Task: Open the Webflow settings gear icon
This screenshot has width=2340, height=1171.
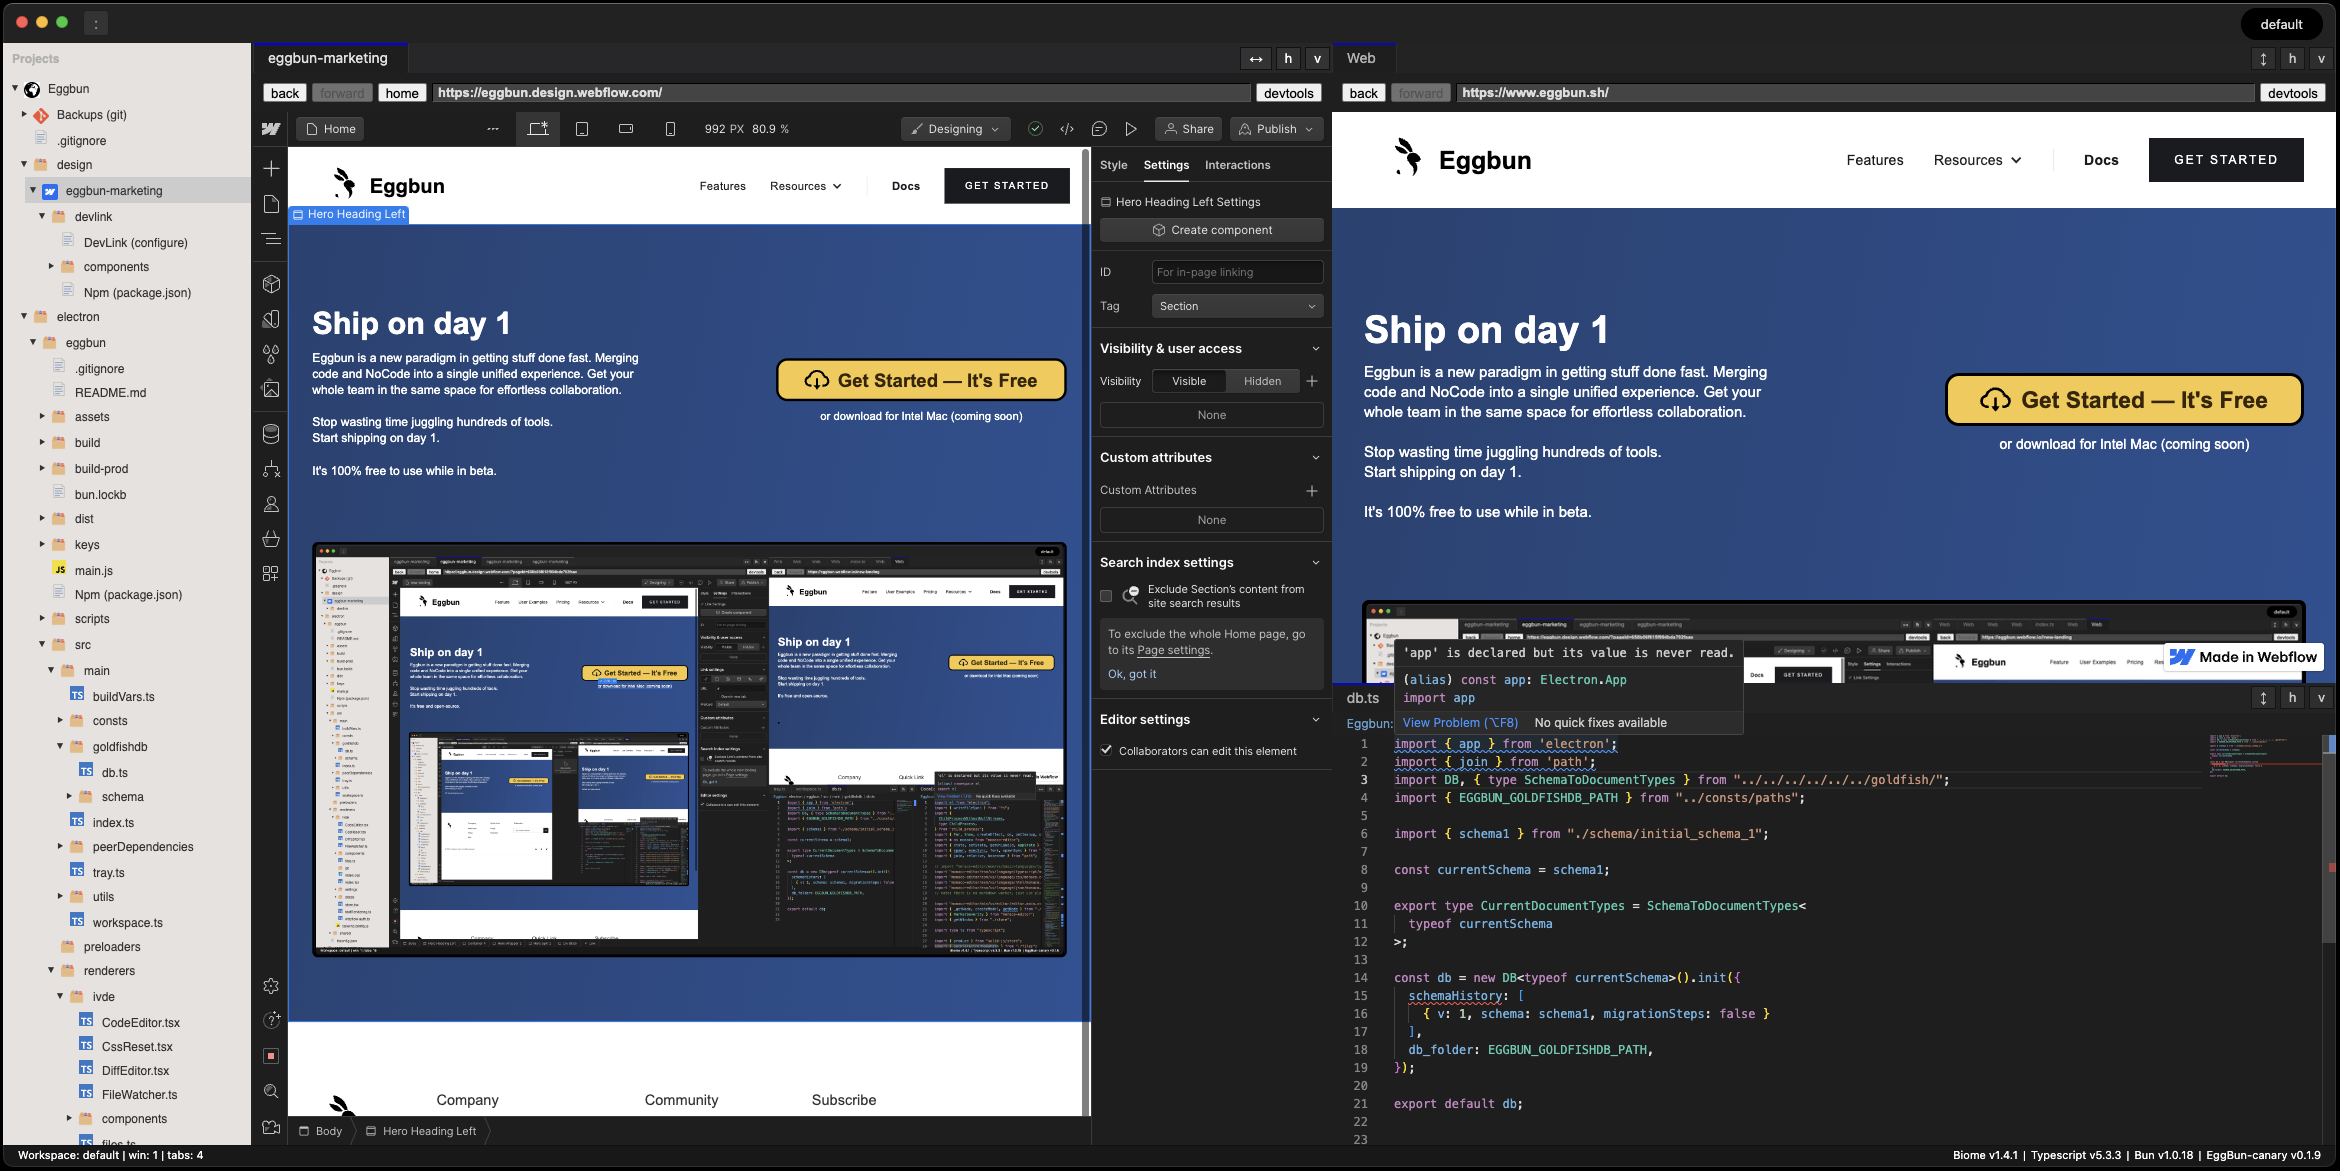Action: 271,986
